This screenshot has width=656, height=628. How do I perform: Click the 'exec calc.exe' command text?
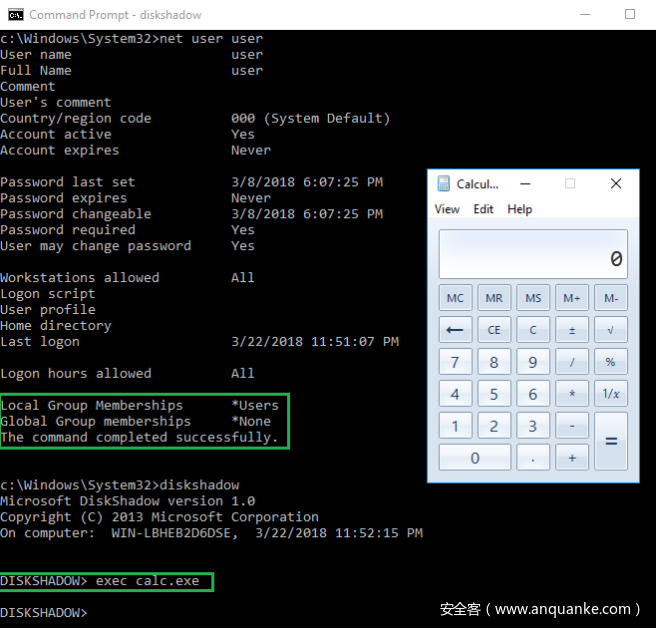pos(147,581)
